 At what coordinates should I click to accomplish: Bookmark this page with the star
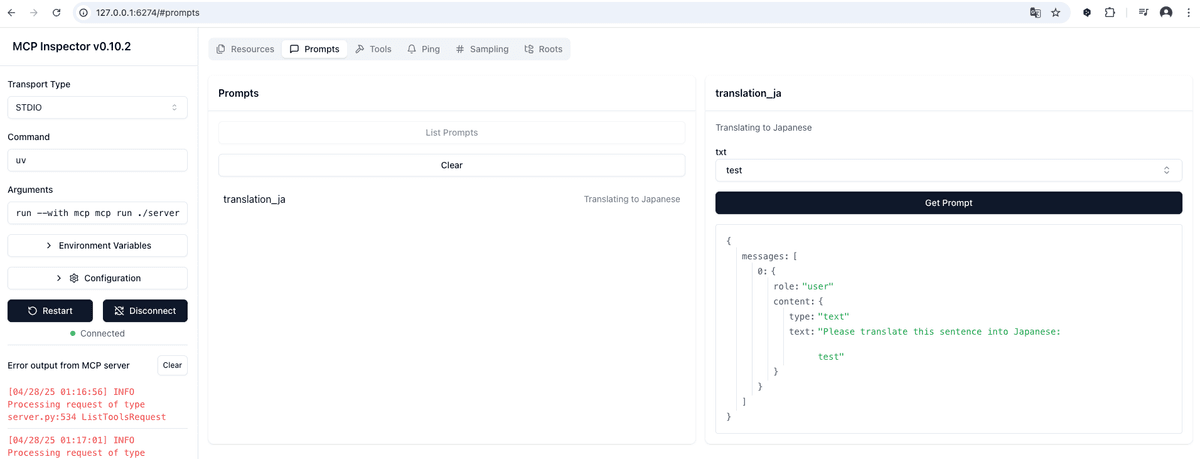pos(1056,13)
